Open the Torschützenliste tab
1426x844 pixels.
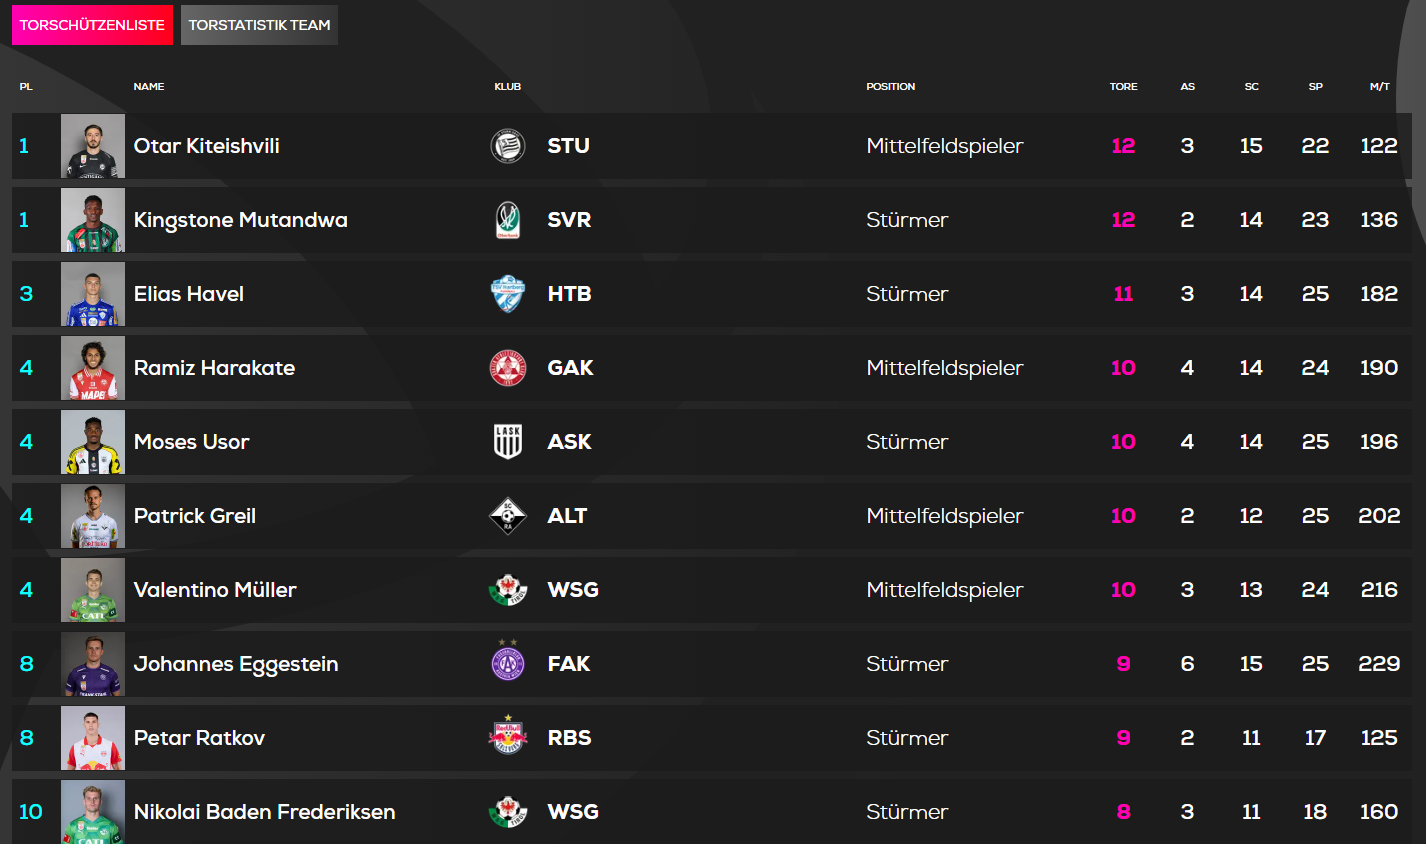click(x=92, y=25)
